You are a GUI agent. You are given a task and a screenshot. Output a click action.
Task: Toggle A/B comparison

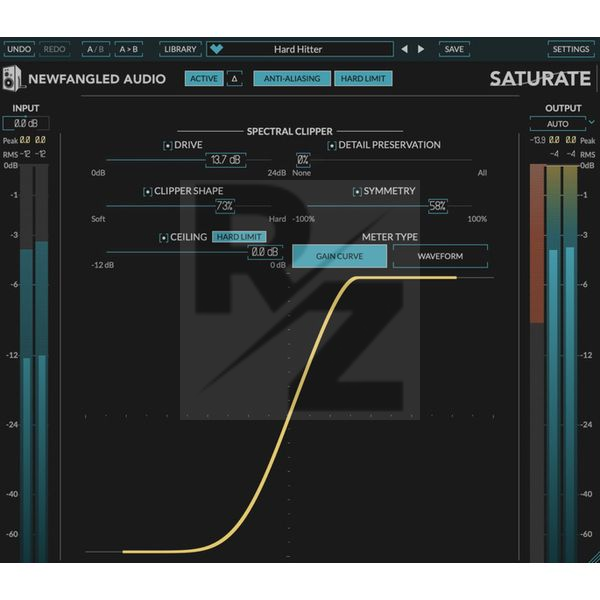(96, 49)
